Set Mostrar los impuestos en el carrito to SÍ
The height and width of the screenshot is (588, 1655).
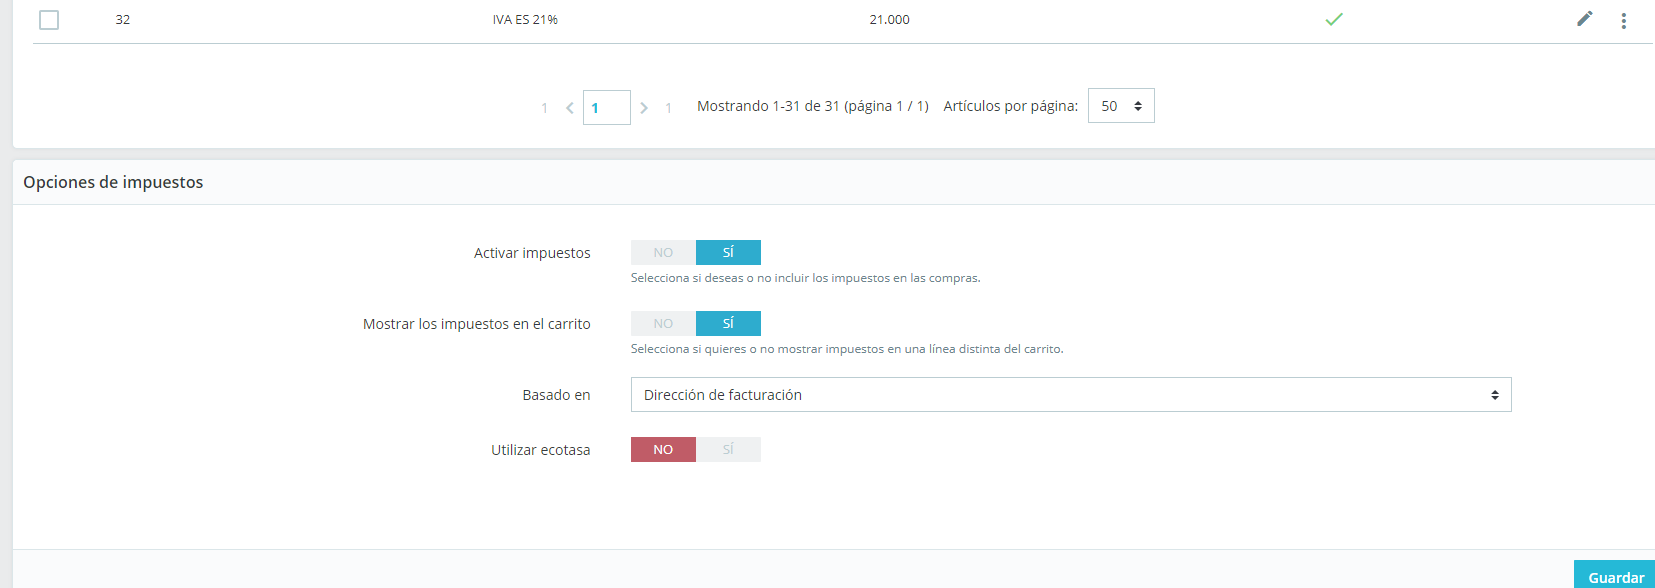(728, 324)
